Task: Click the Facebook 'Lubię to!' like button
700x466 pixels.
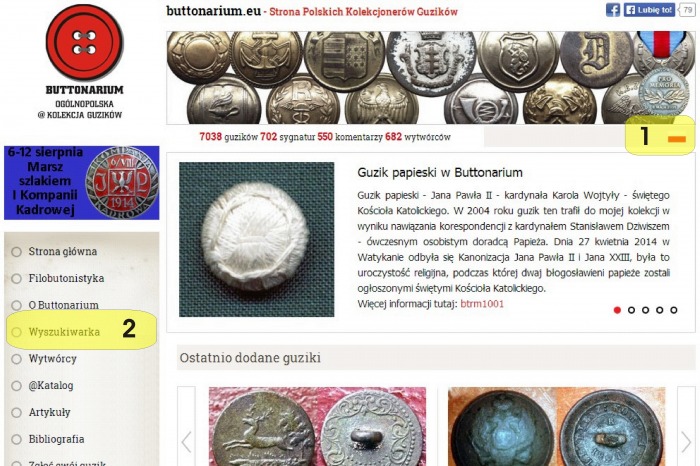Action: click(649, 10)
